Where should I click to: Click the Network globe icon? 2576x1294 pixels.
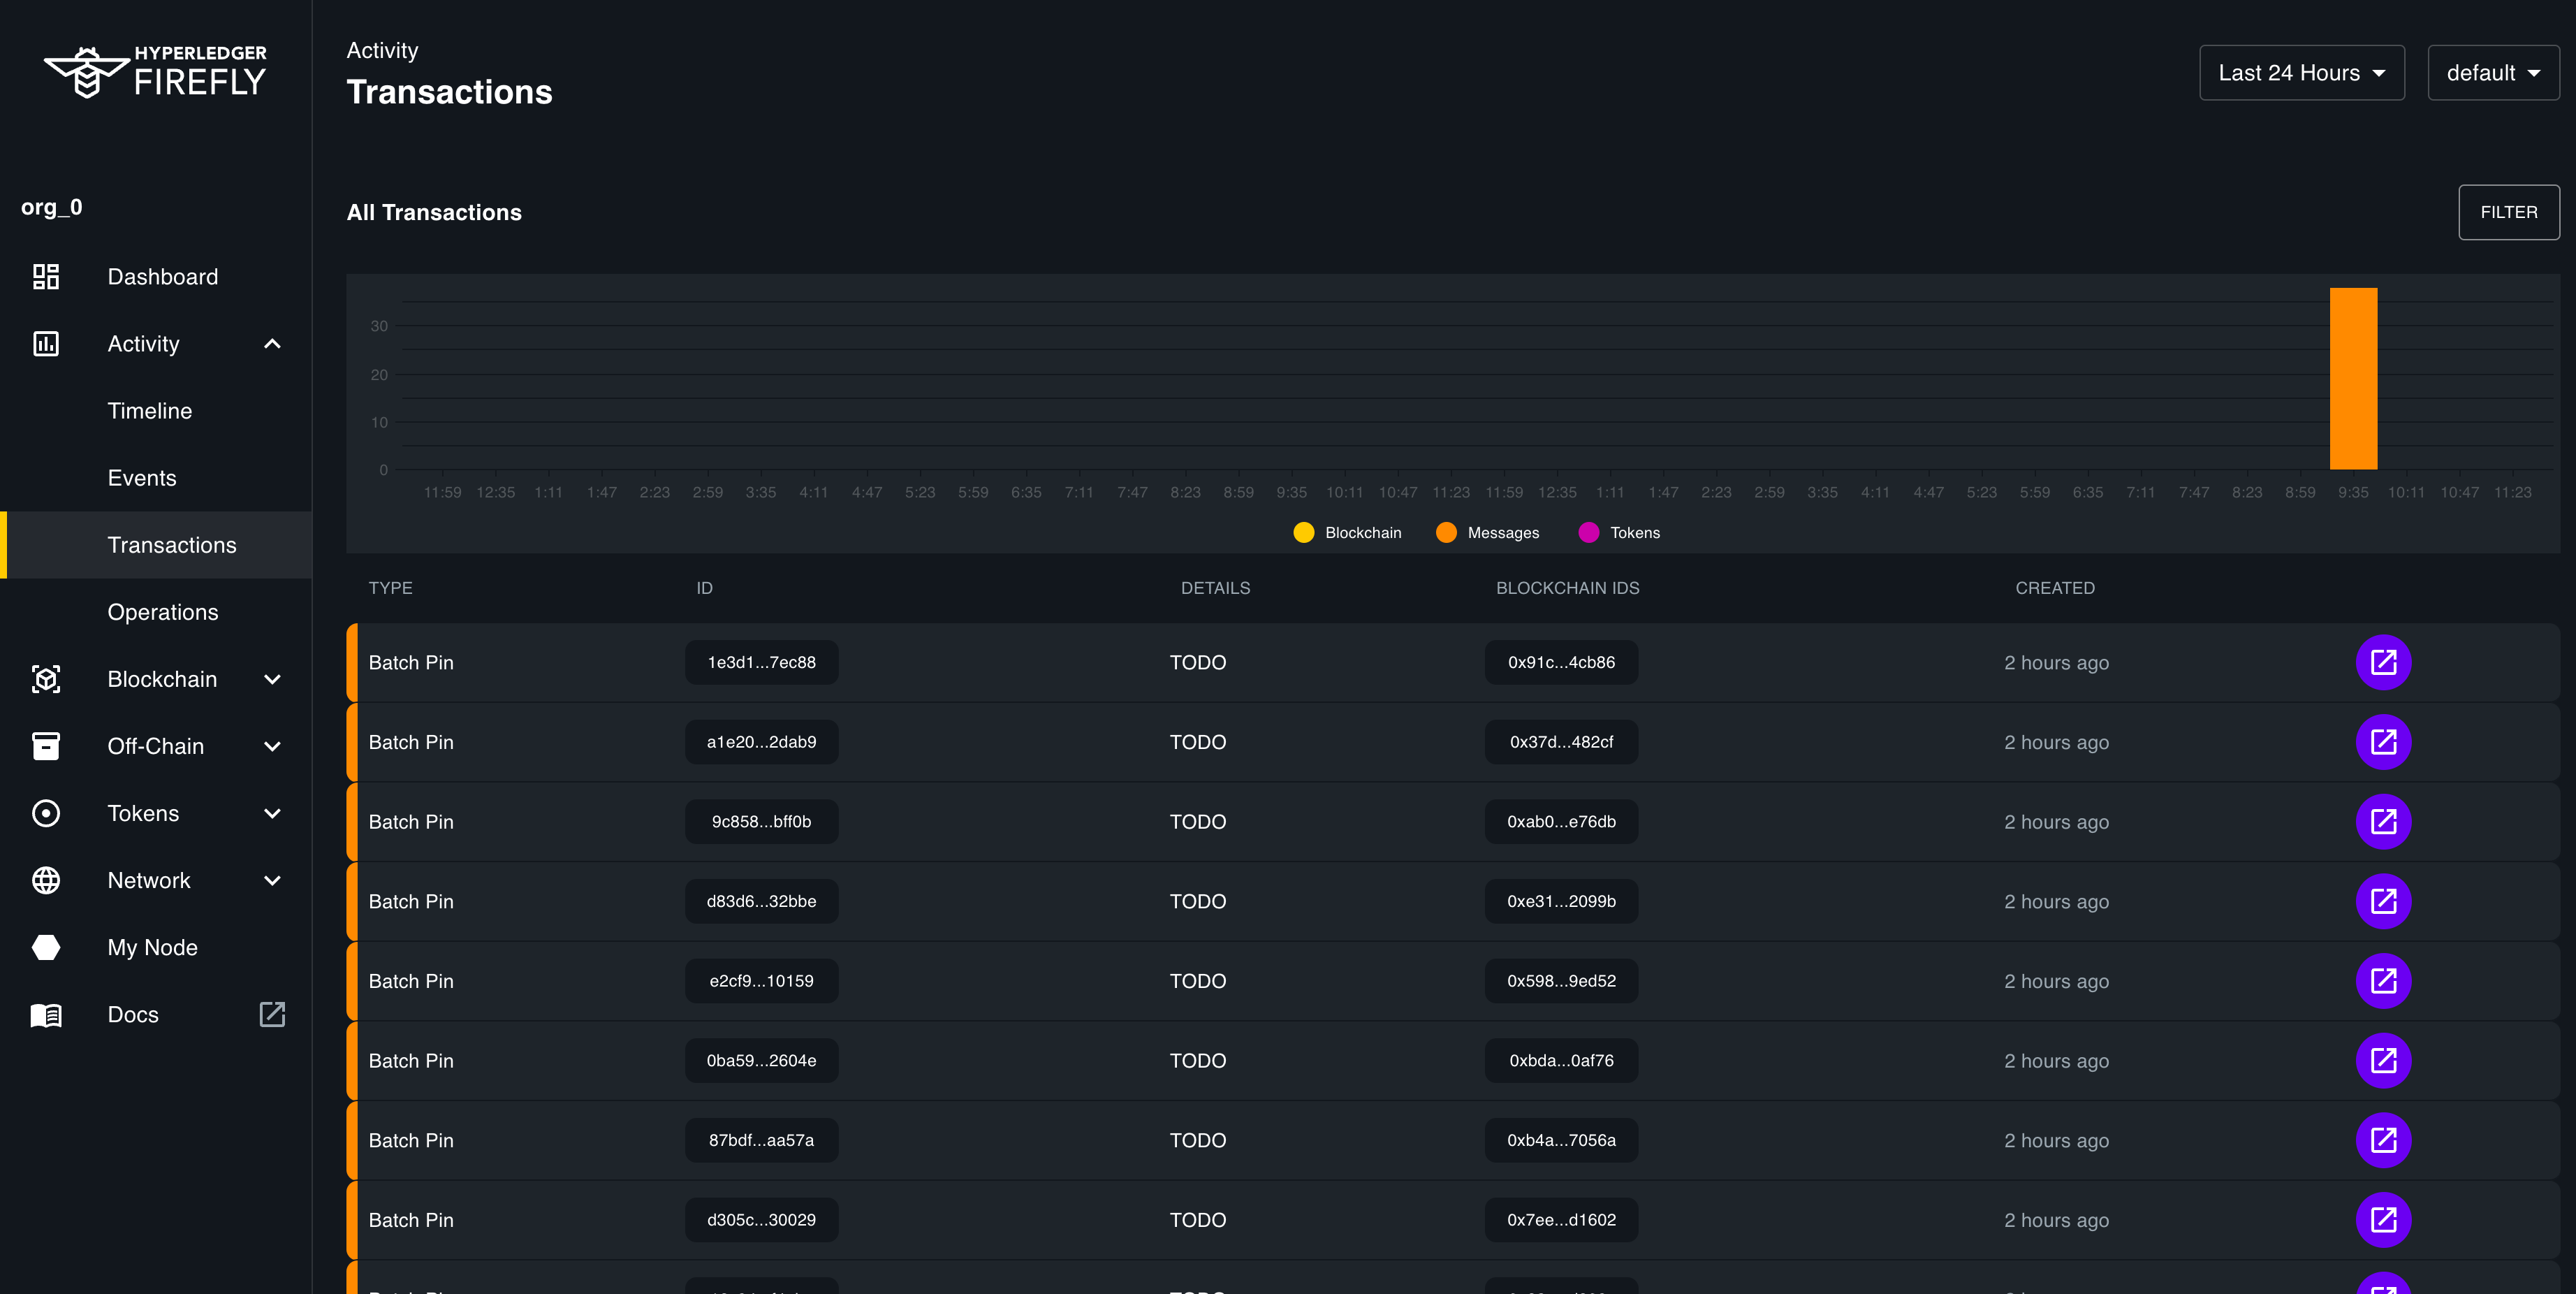coord(45,880)
